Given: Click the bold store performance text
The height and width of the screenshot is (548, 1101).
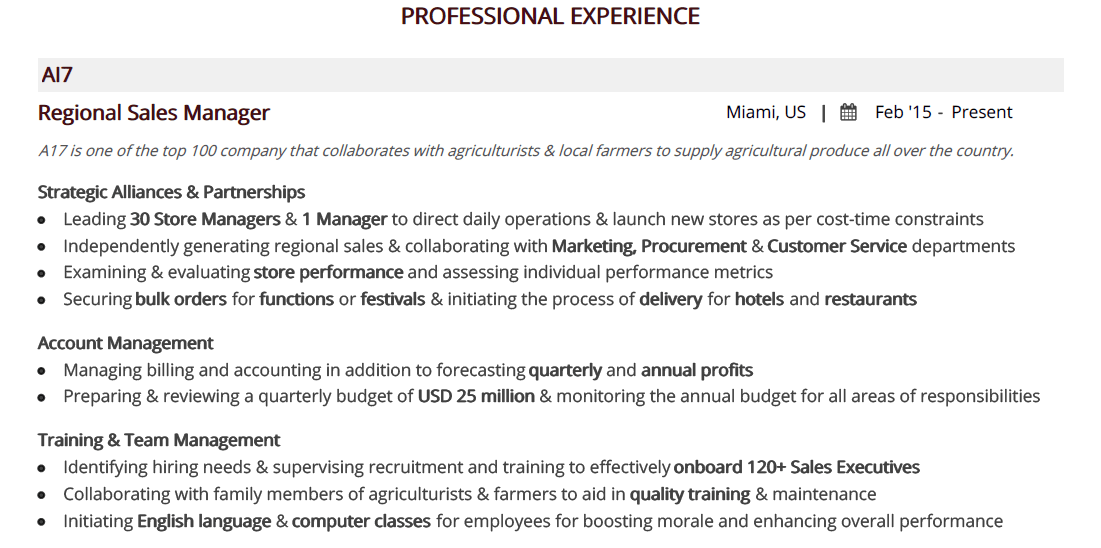Looking at the screenshot, I should (328, 272).
